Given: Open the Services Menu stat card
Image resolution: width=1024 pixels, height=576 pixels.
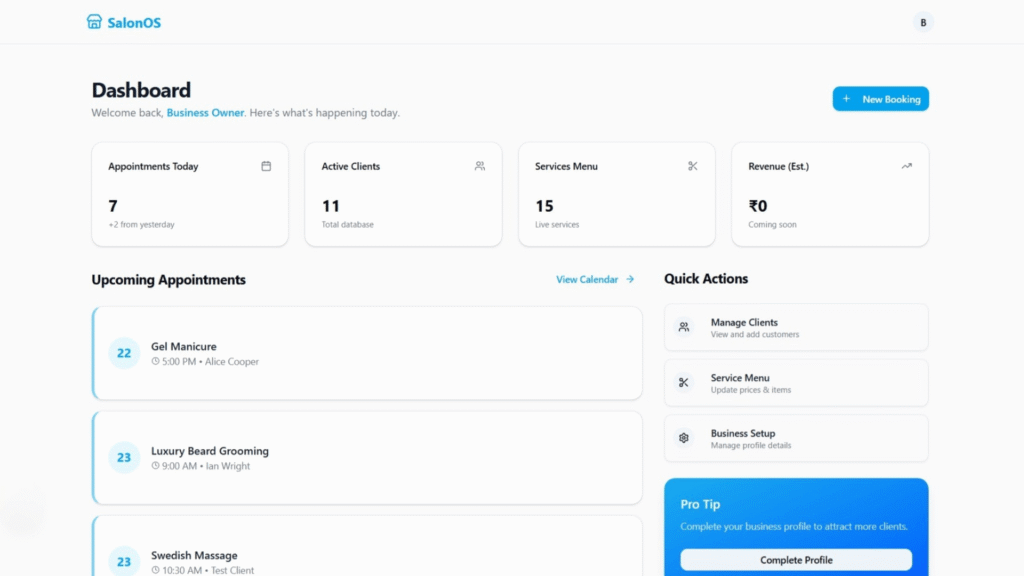Looking at the screenshot, I should 616,194.
